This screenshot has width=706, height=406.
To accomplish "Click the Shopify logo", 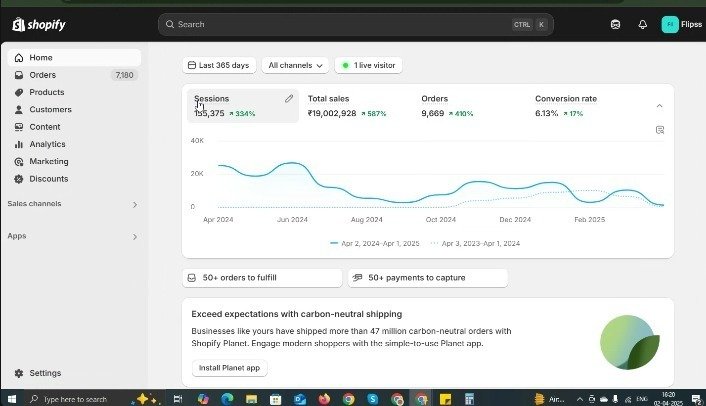I will pyautogui.click(x=40, y=24).
